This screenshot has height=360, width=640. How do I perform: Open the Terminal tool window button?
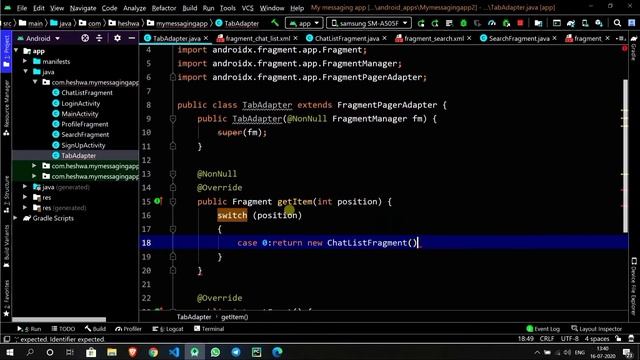click(209, 329)
